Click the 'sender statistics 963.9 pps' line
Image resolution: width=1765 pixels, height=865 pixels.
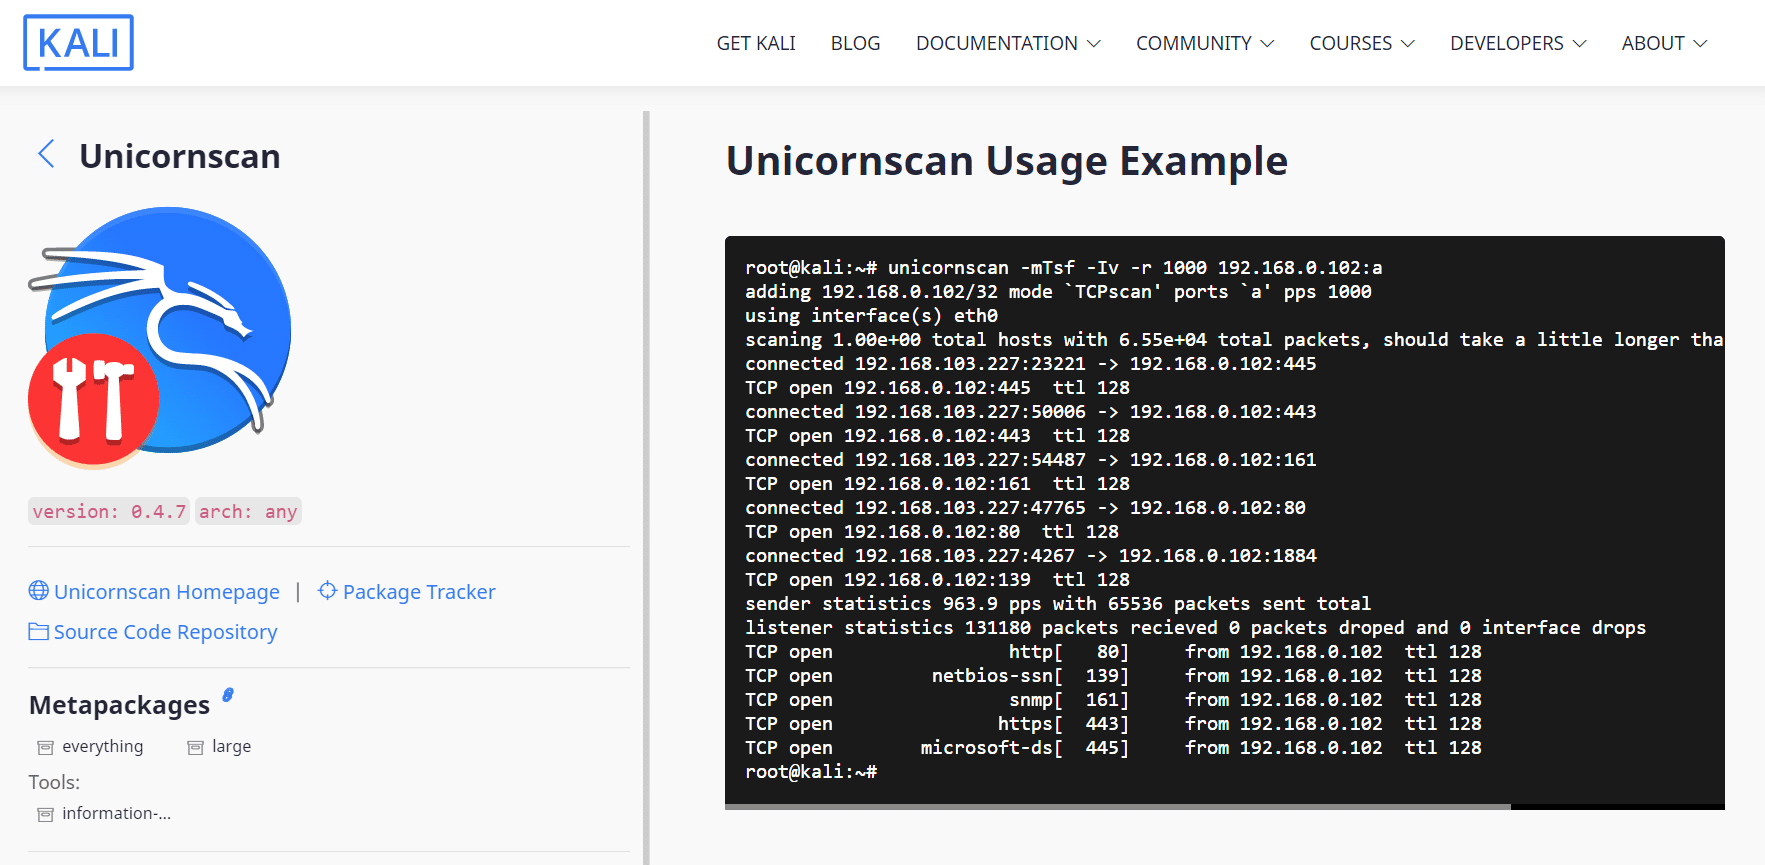coord(1058,603)
